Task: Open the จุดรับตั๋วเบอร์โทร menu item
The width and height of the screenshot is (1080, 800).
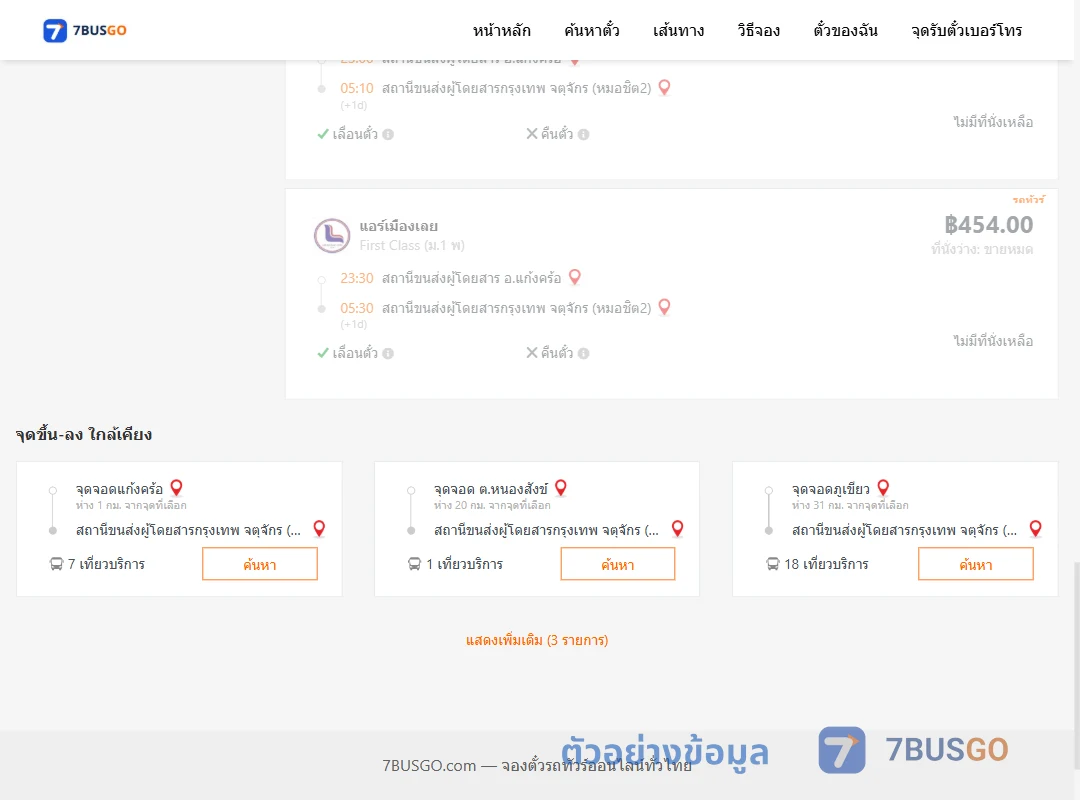Action: (966, 30)
